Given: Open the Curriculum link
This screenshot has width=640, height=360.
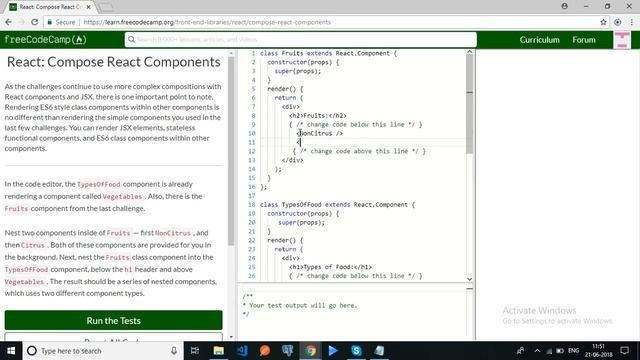Looking at the screenshot, I should click(x=539, y=40).
